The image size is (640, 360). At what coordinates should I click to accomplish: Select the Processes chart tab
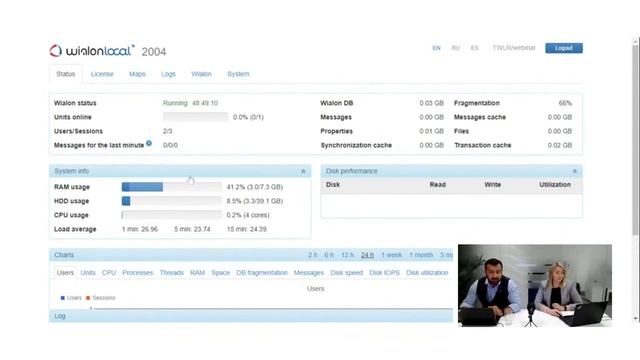coord(138,273)
